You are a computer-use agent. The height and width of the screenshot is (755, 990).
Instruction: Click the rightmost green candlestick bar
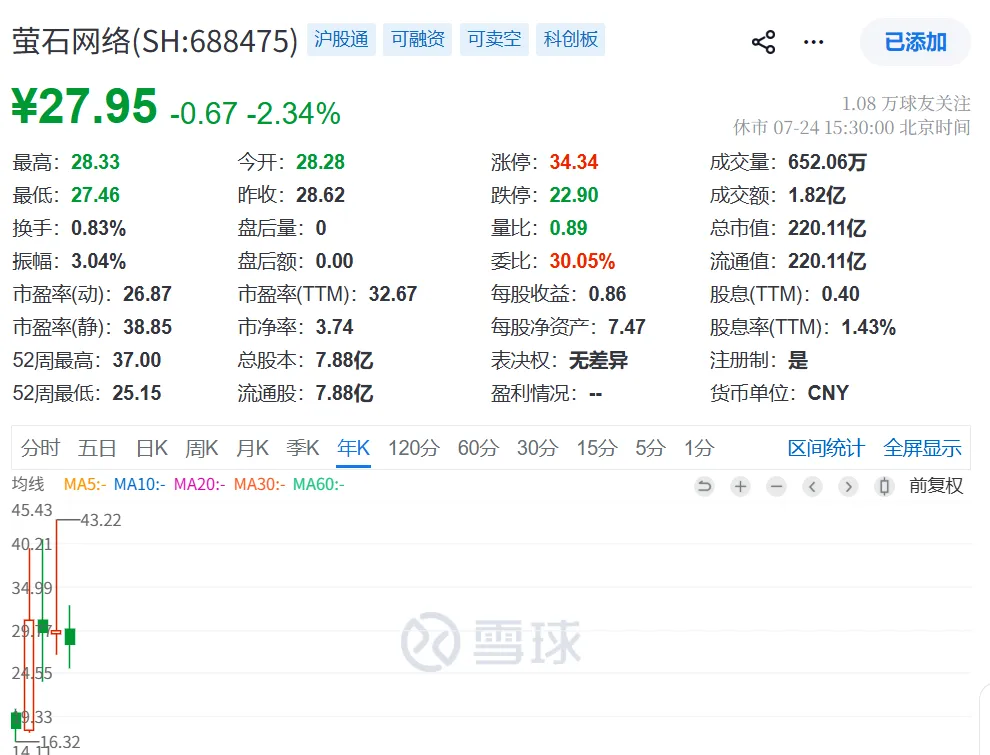pyautogui.click(x=69, y=636)
